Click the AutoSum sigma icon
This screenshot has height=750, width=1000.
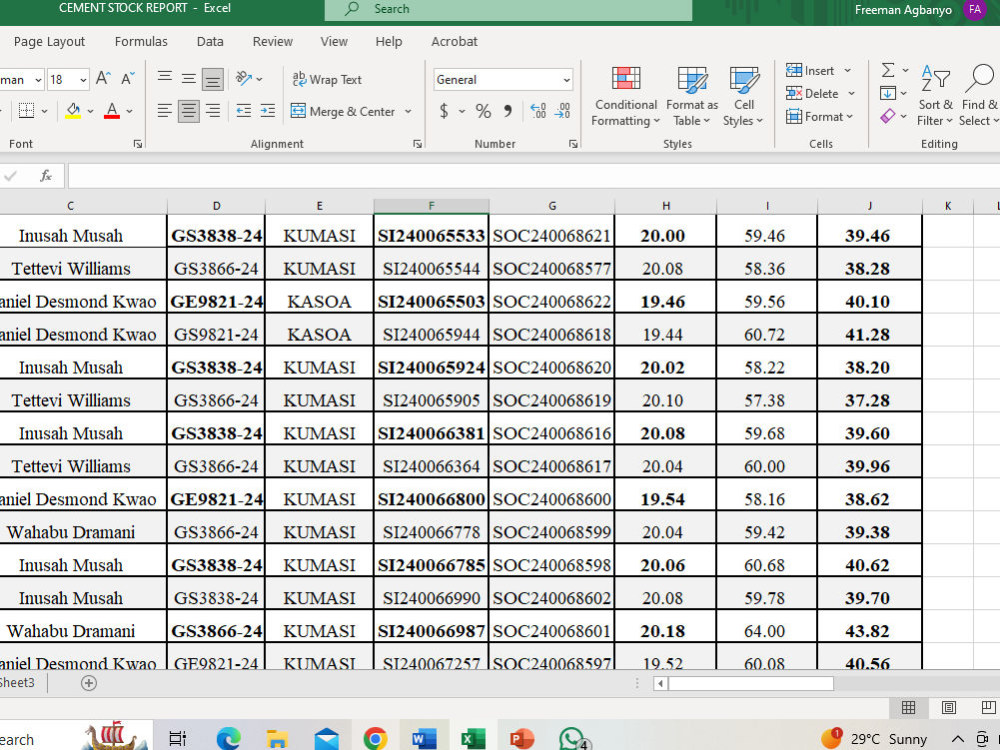(888, 70)
